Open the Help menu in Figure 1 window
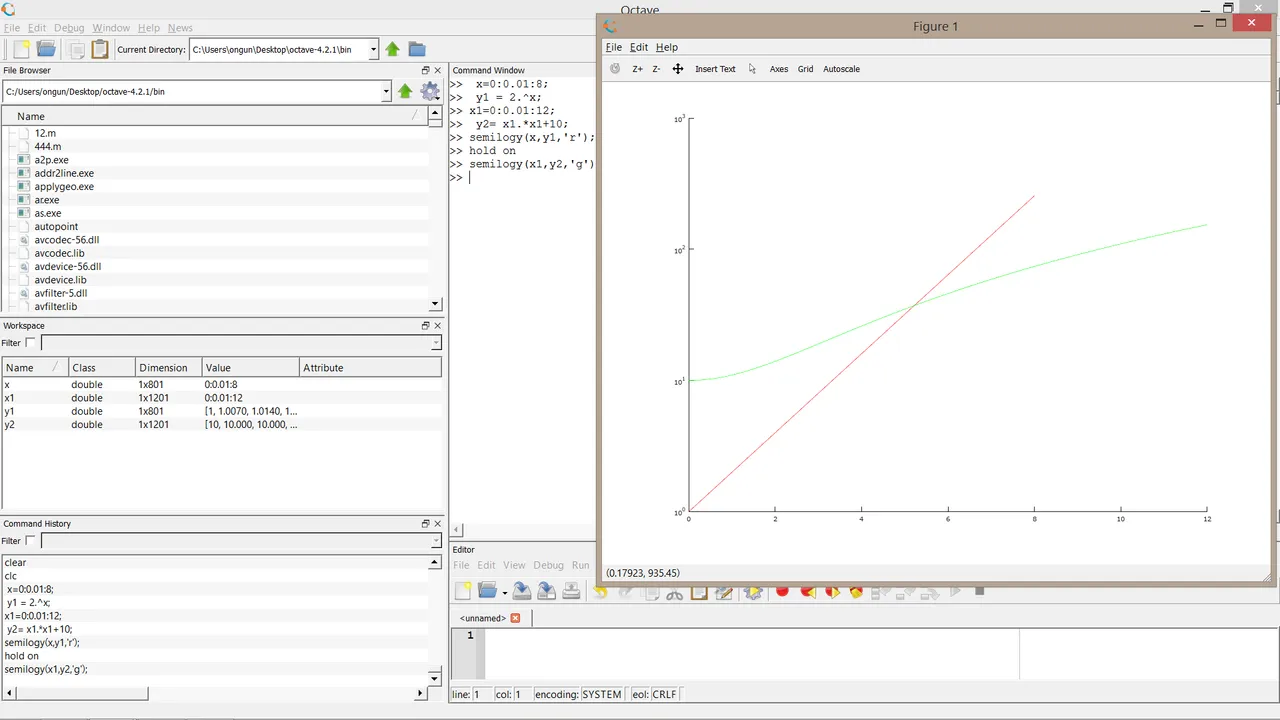The height and width of the screenshot is (720, 1280). (667, 47)
